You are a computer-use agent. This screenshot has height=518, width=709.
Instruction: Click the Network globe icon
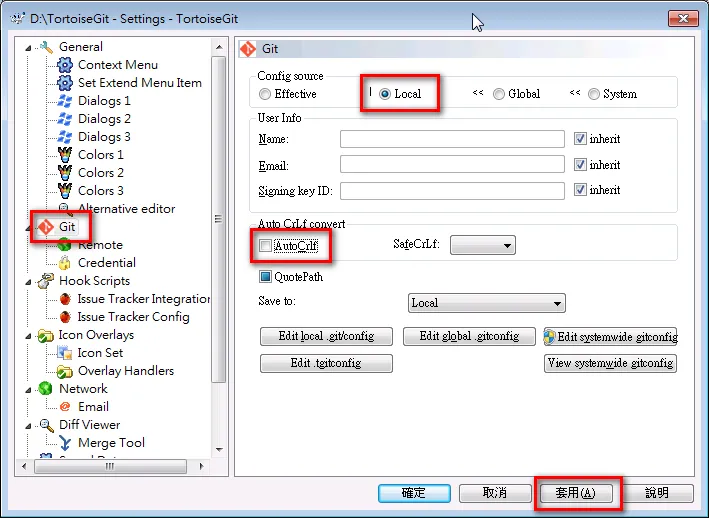click(46, 389)
